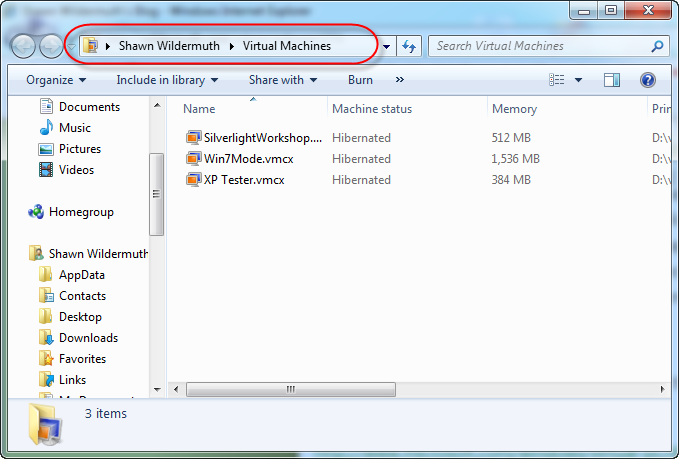Open the Organize dropdown menu
Image resolution: width=679 pixels, height=459 pixels.
(x=56, y=80)
